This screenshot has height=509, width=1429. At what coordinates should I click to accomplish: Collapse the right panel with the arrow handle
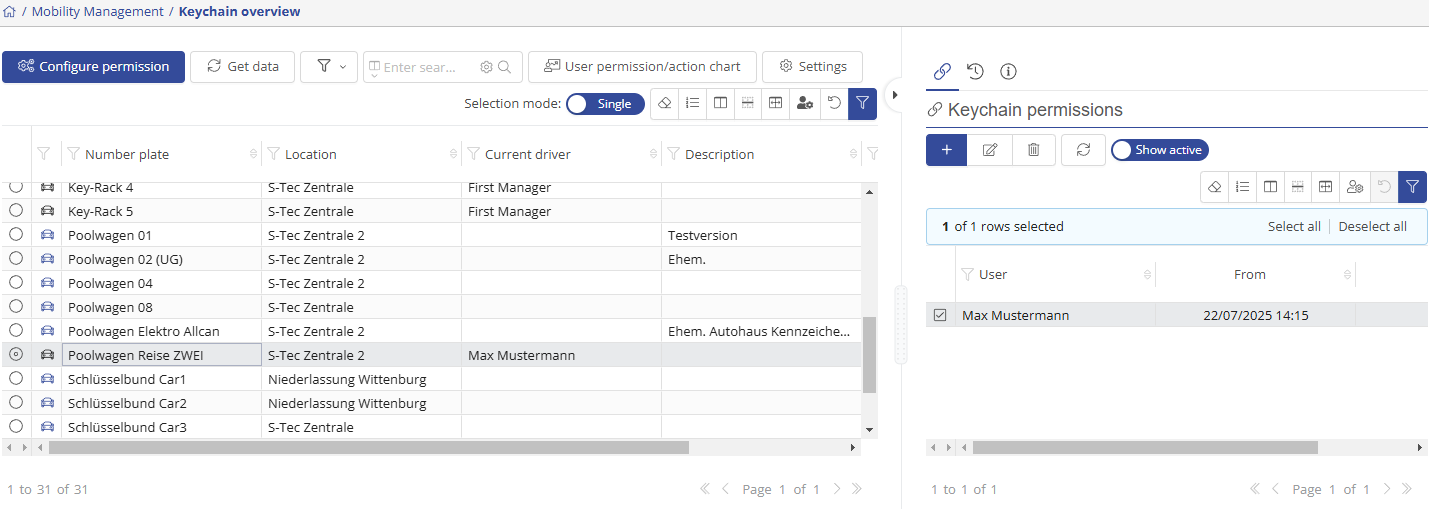point(895,94)
